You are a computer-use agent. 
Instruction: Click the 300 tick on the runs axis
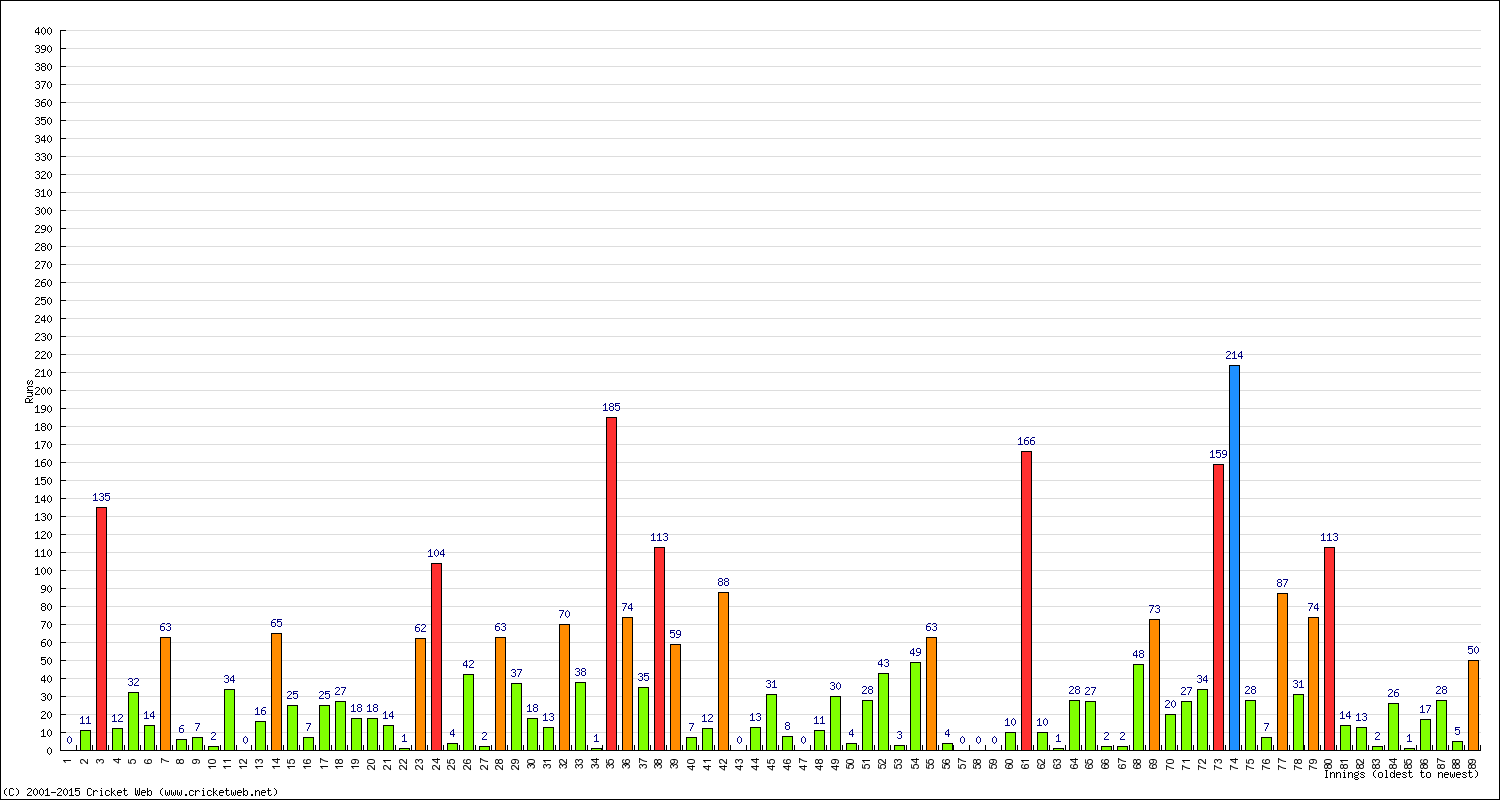(42, 211)
